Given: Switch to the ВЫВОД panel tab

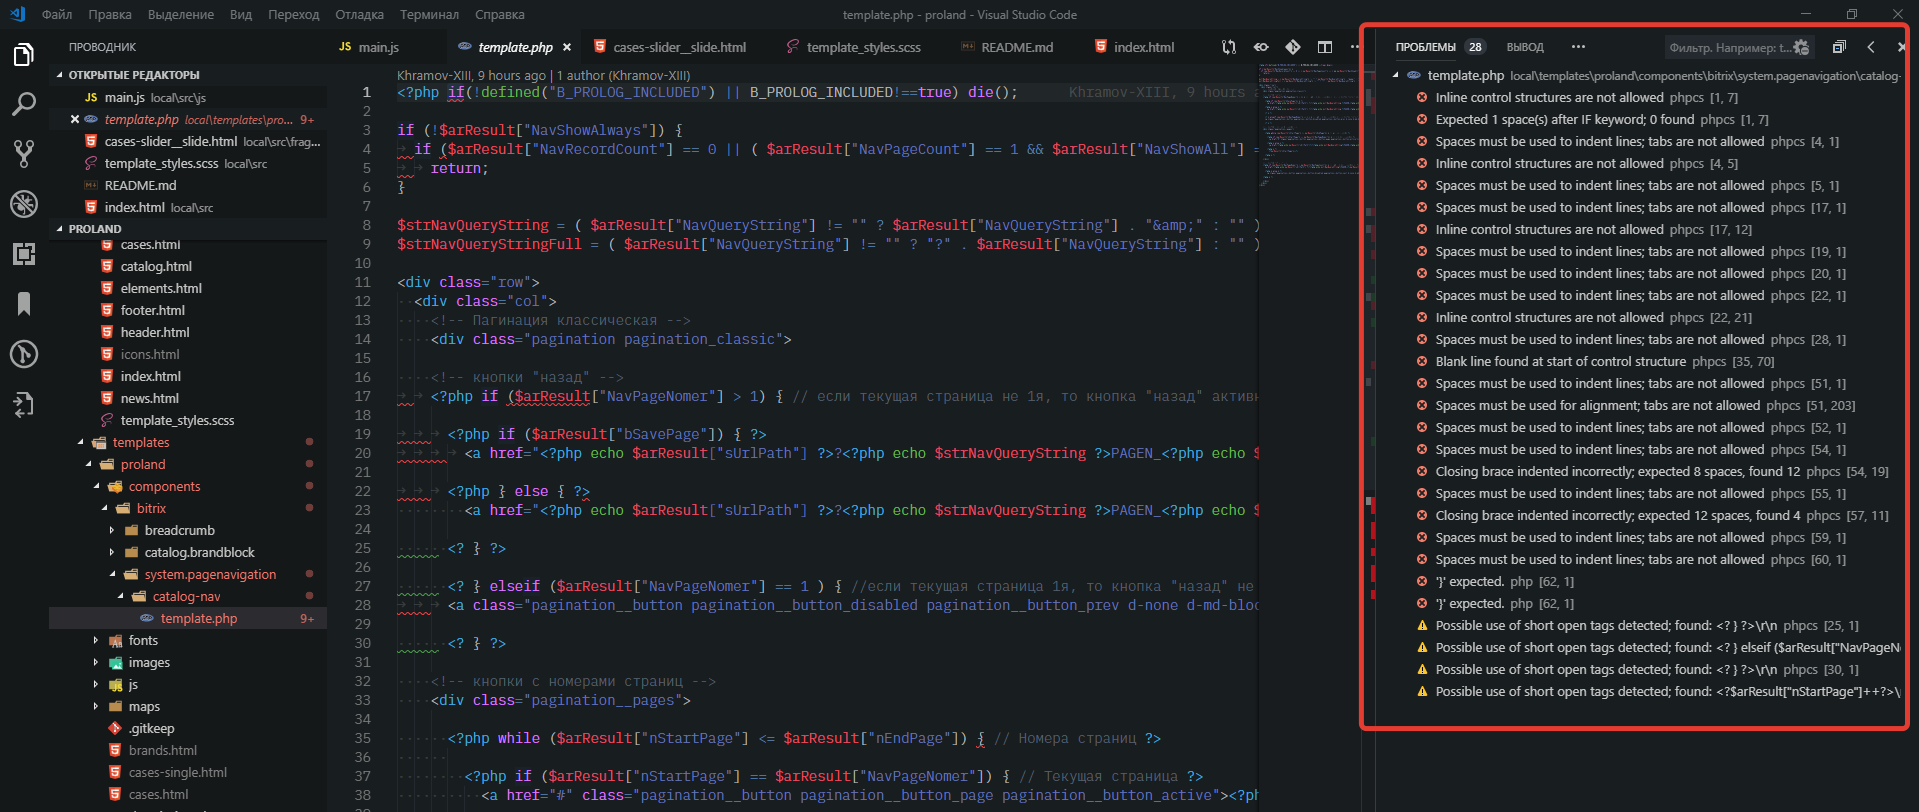Looking at the screenshot, I should click(x=1525, y=47).
